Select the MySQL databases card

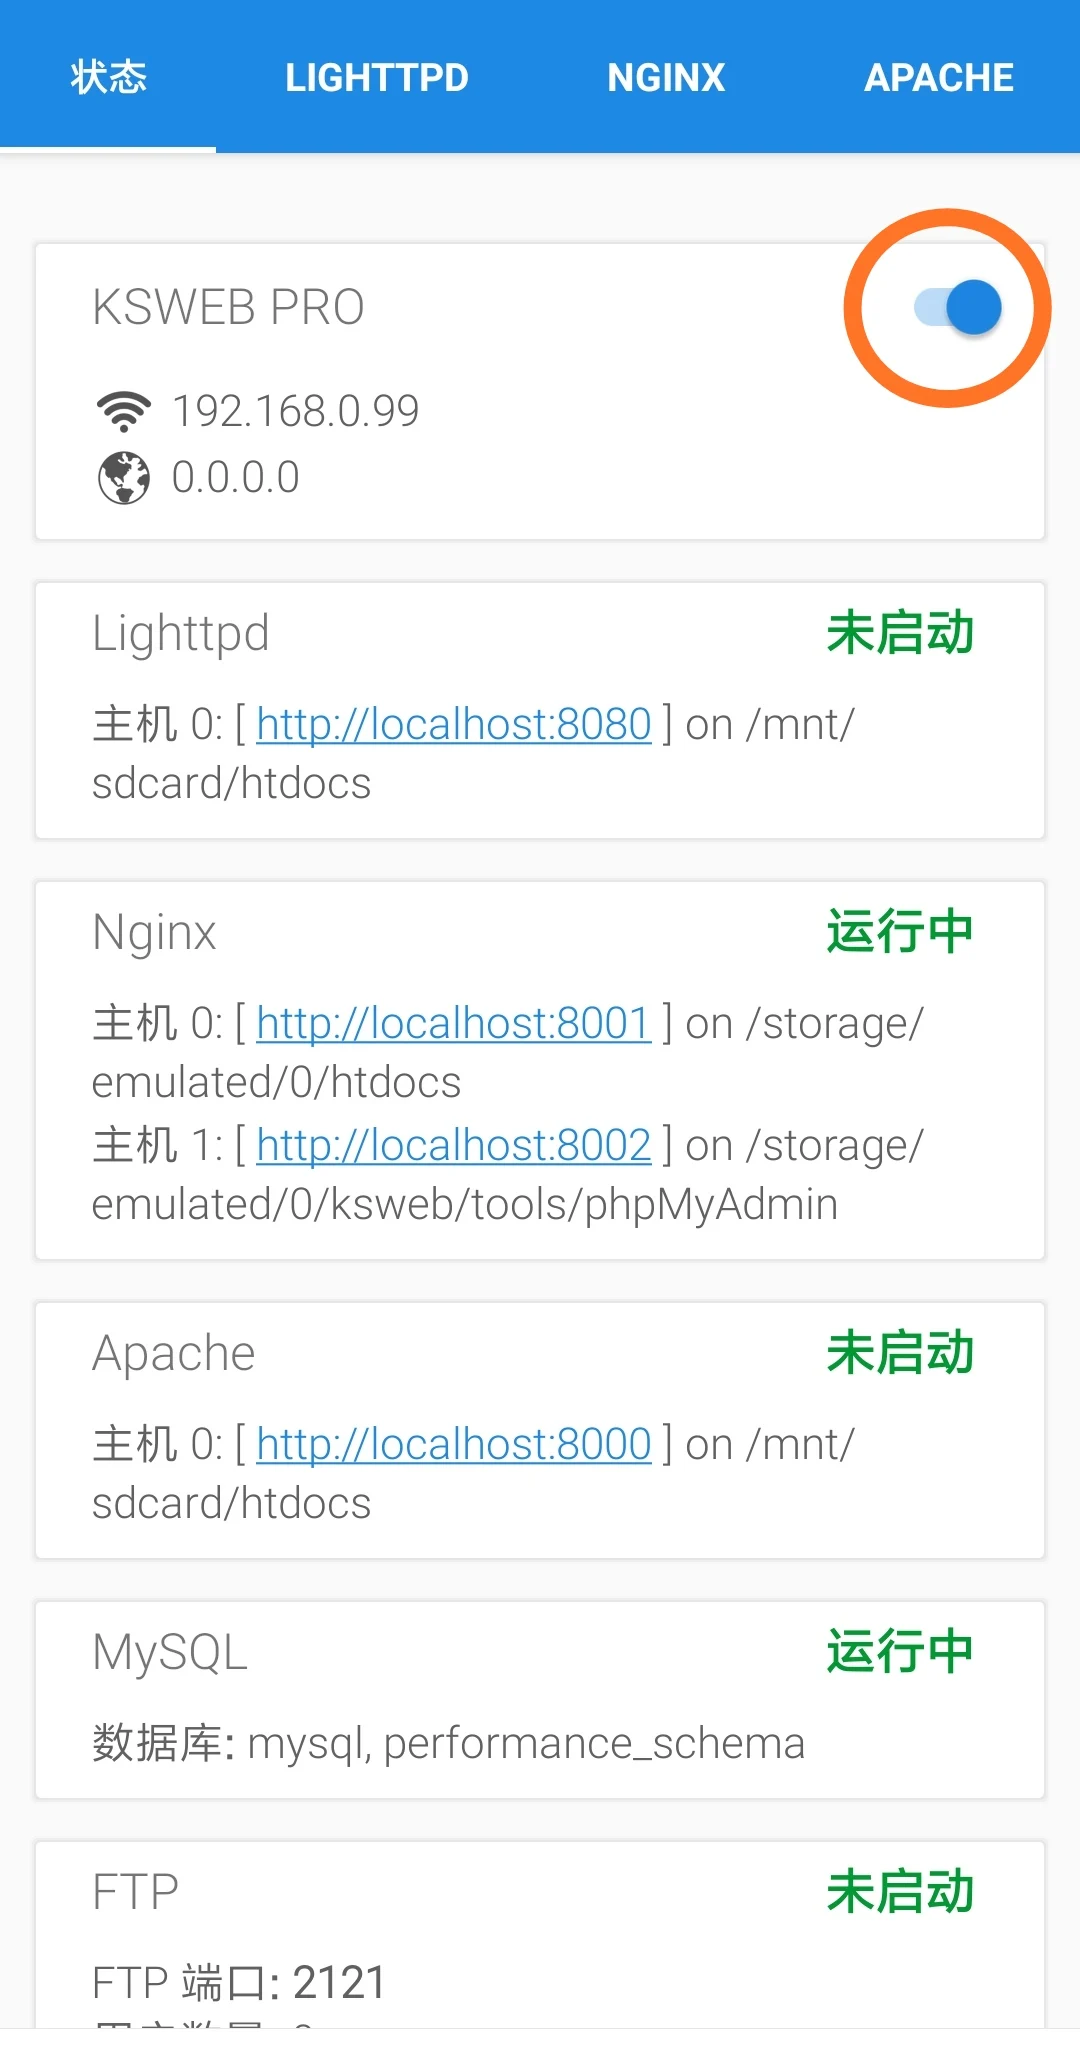click(540, 1700)
